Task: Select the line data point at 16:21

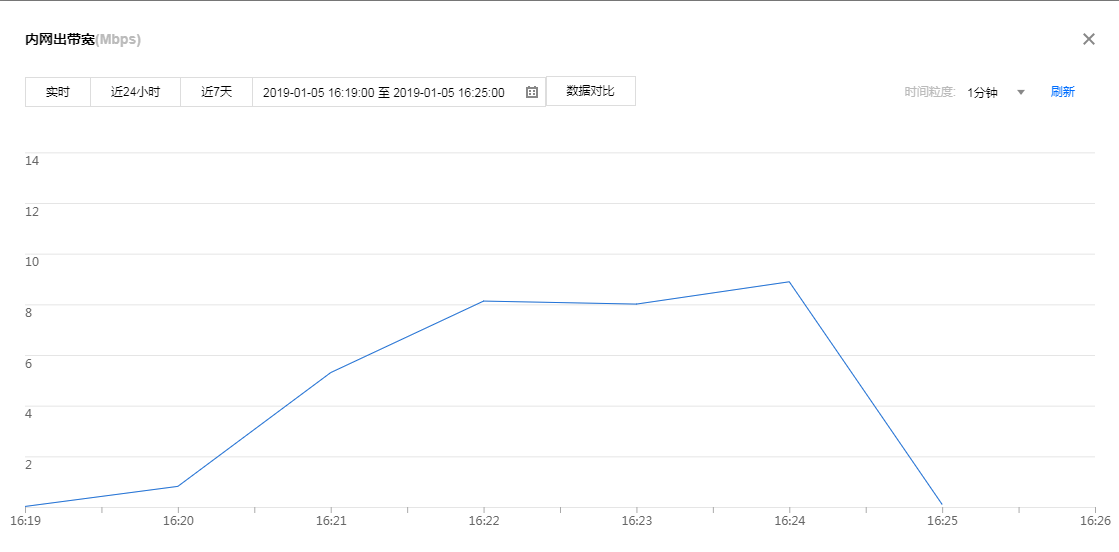Action: (x=331, y=372)
